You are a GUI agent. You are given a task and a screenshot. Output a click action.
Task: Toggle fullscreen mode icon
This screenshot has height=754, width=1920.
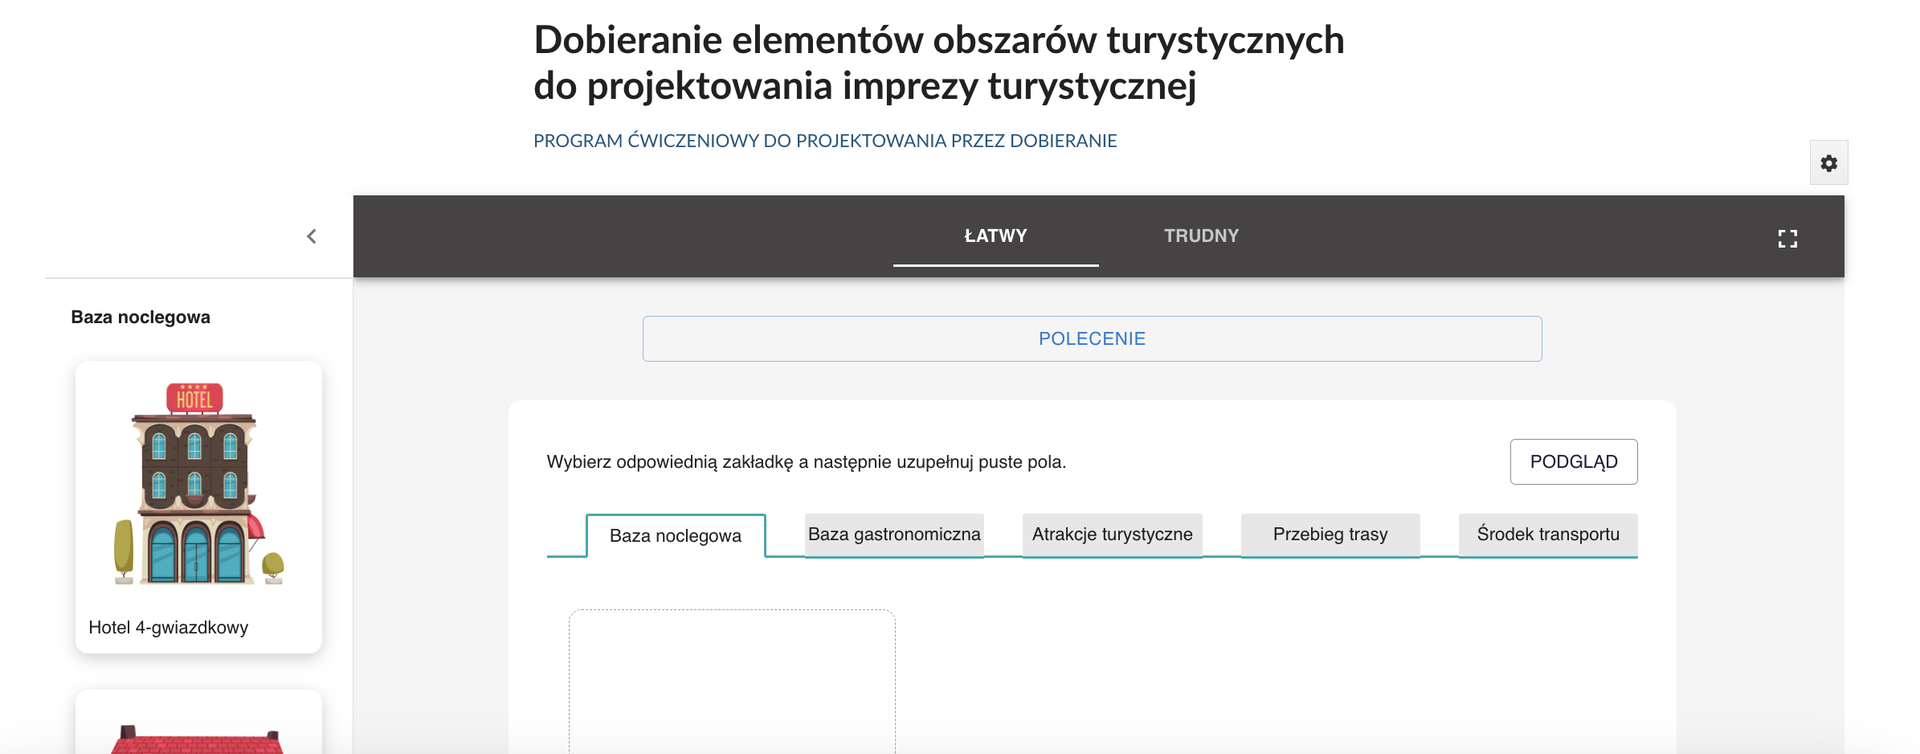[x=1787, y=238]
